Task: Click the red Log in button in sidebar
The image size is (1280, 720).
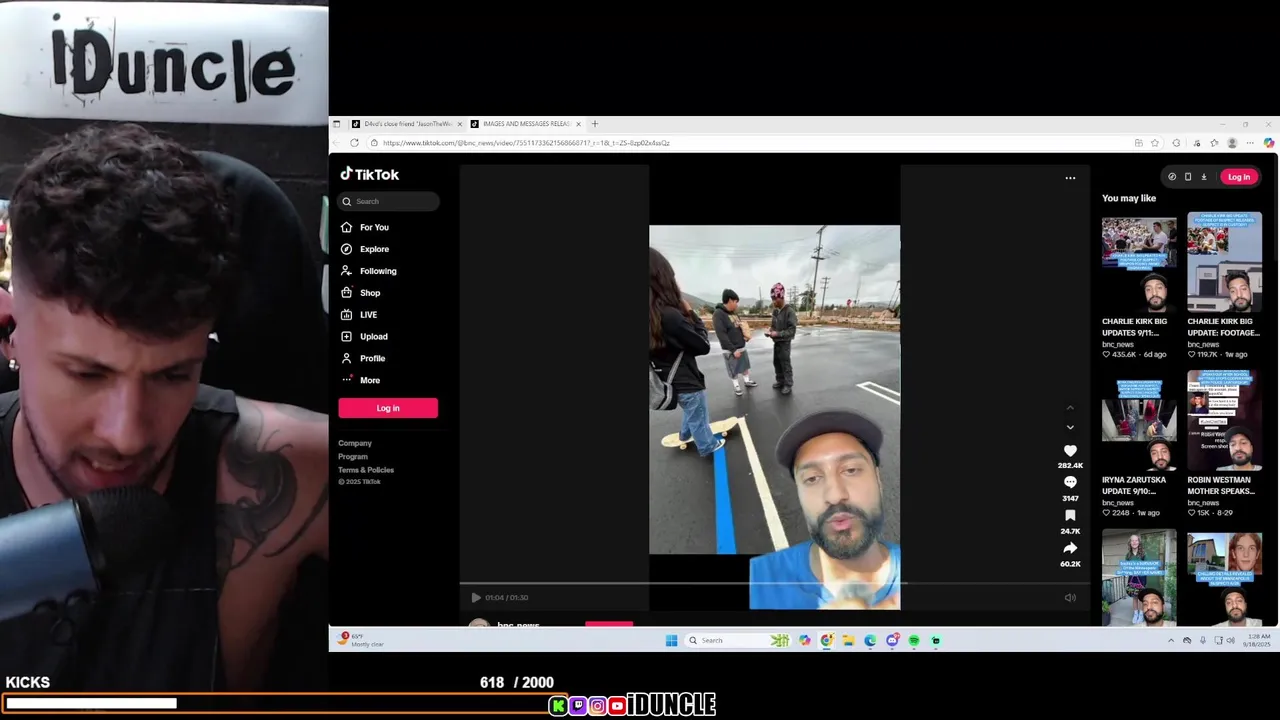Action: pyautogui.click(x=388, y=408)
